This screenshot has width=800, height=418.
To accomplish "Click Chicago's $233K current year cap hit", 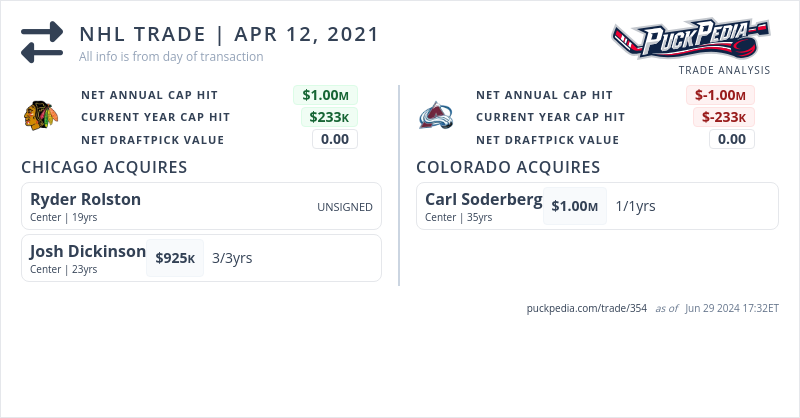I will tap(329, 117).
